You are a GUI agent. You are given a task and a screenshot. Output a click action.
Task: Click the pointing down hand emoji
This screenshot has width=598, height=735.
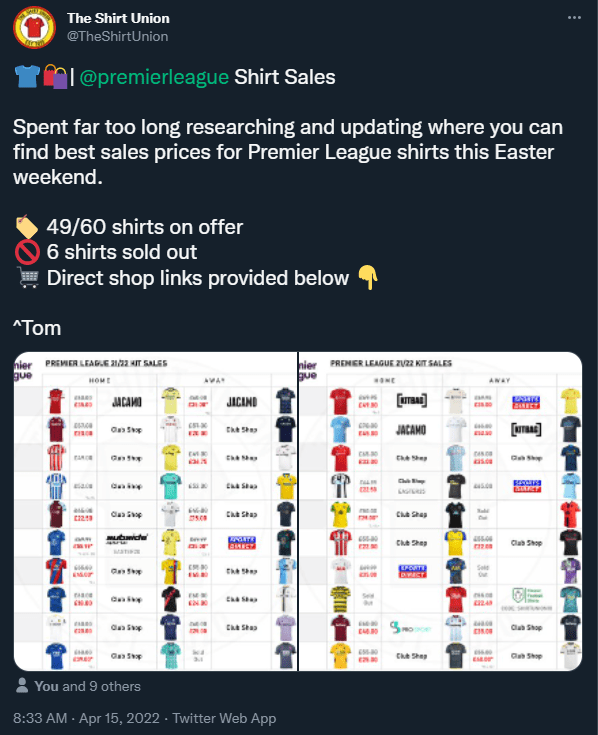[x=368, y=278]
